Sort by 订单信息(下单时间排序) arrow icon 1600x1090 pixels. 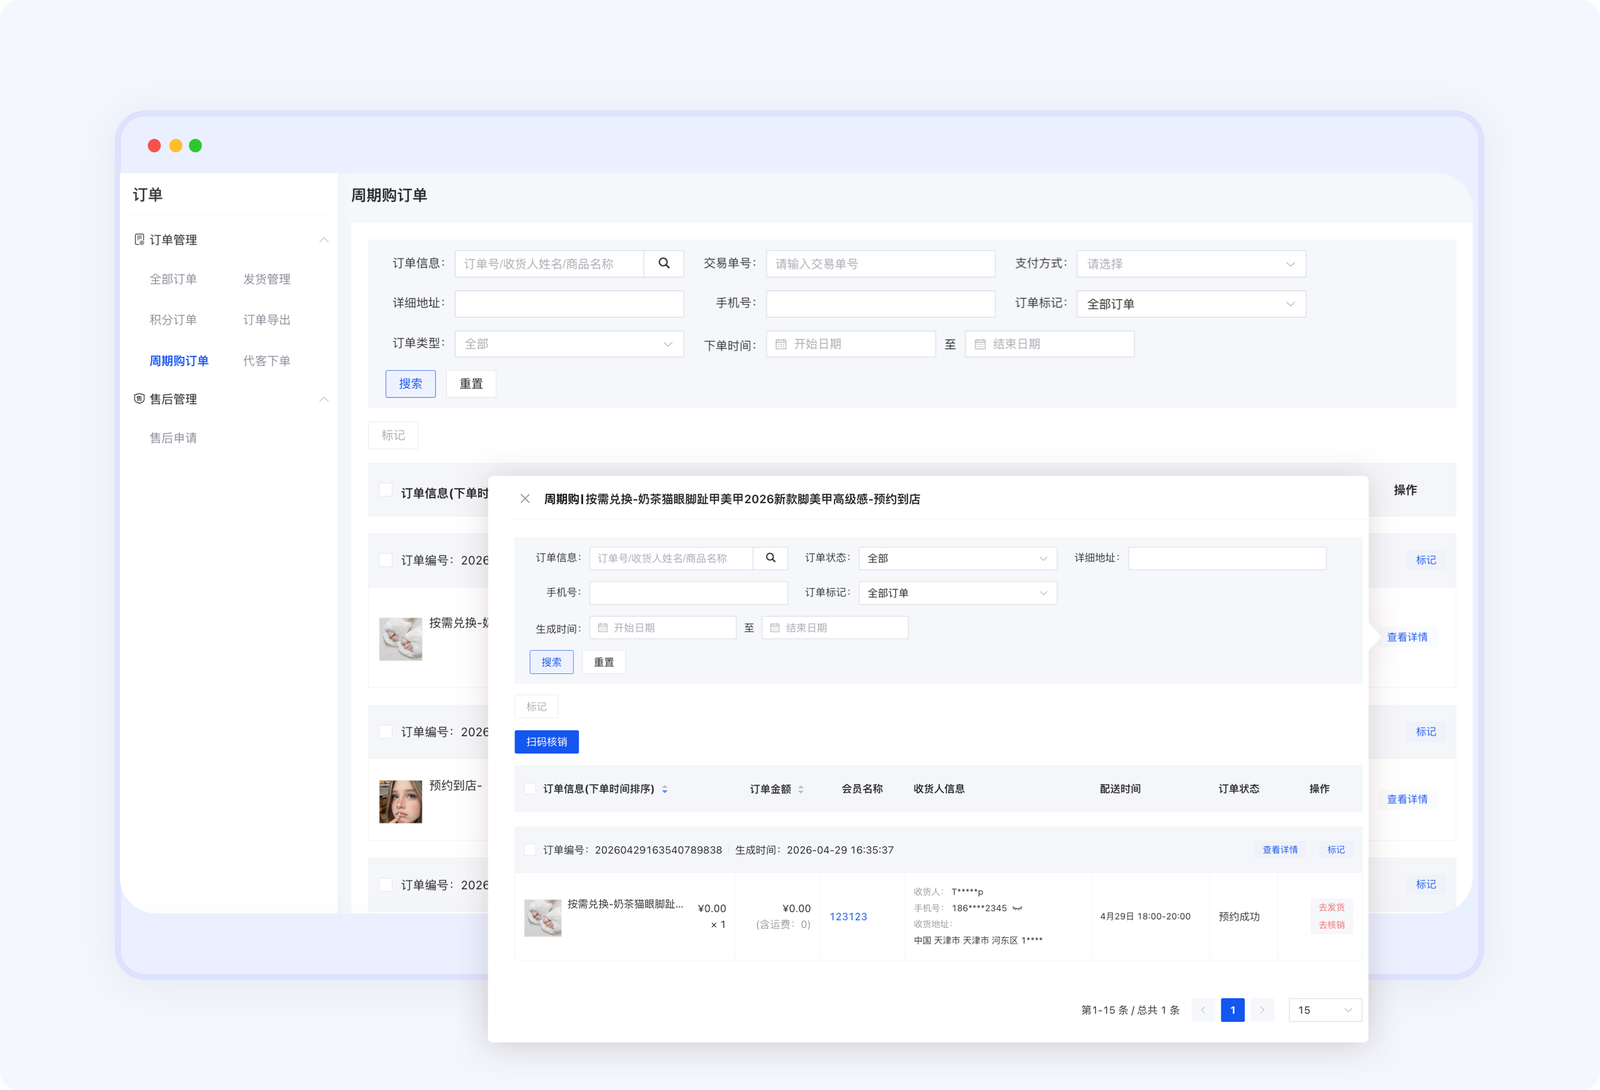[x=665, y=790]
